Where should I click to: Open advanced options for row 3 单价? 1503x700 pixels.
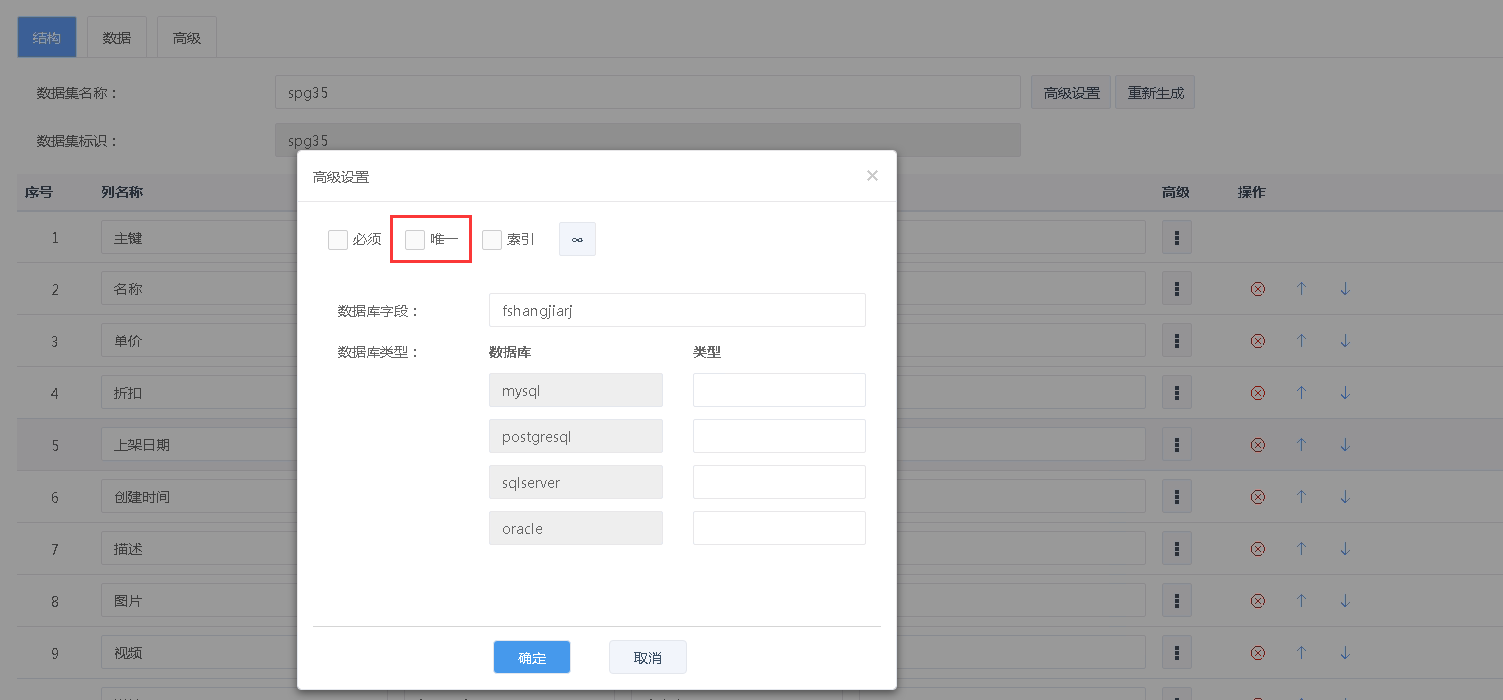[1177, 341]
